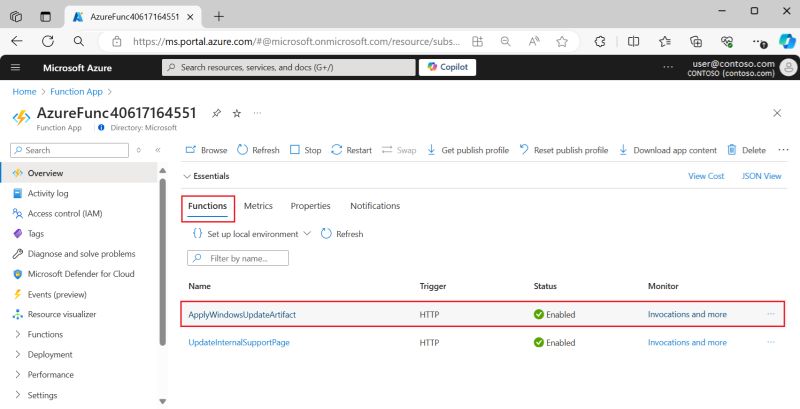Open Microsoft Defender for Cloud

click(79, 274)
